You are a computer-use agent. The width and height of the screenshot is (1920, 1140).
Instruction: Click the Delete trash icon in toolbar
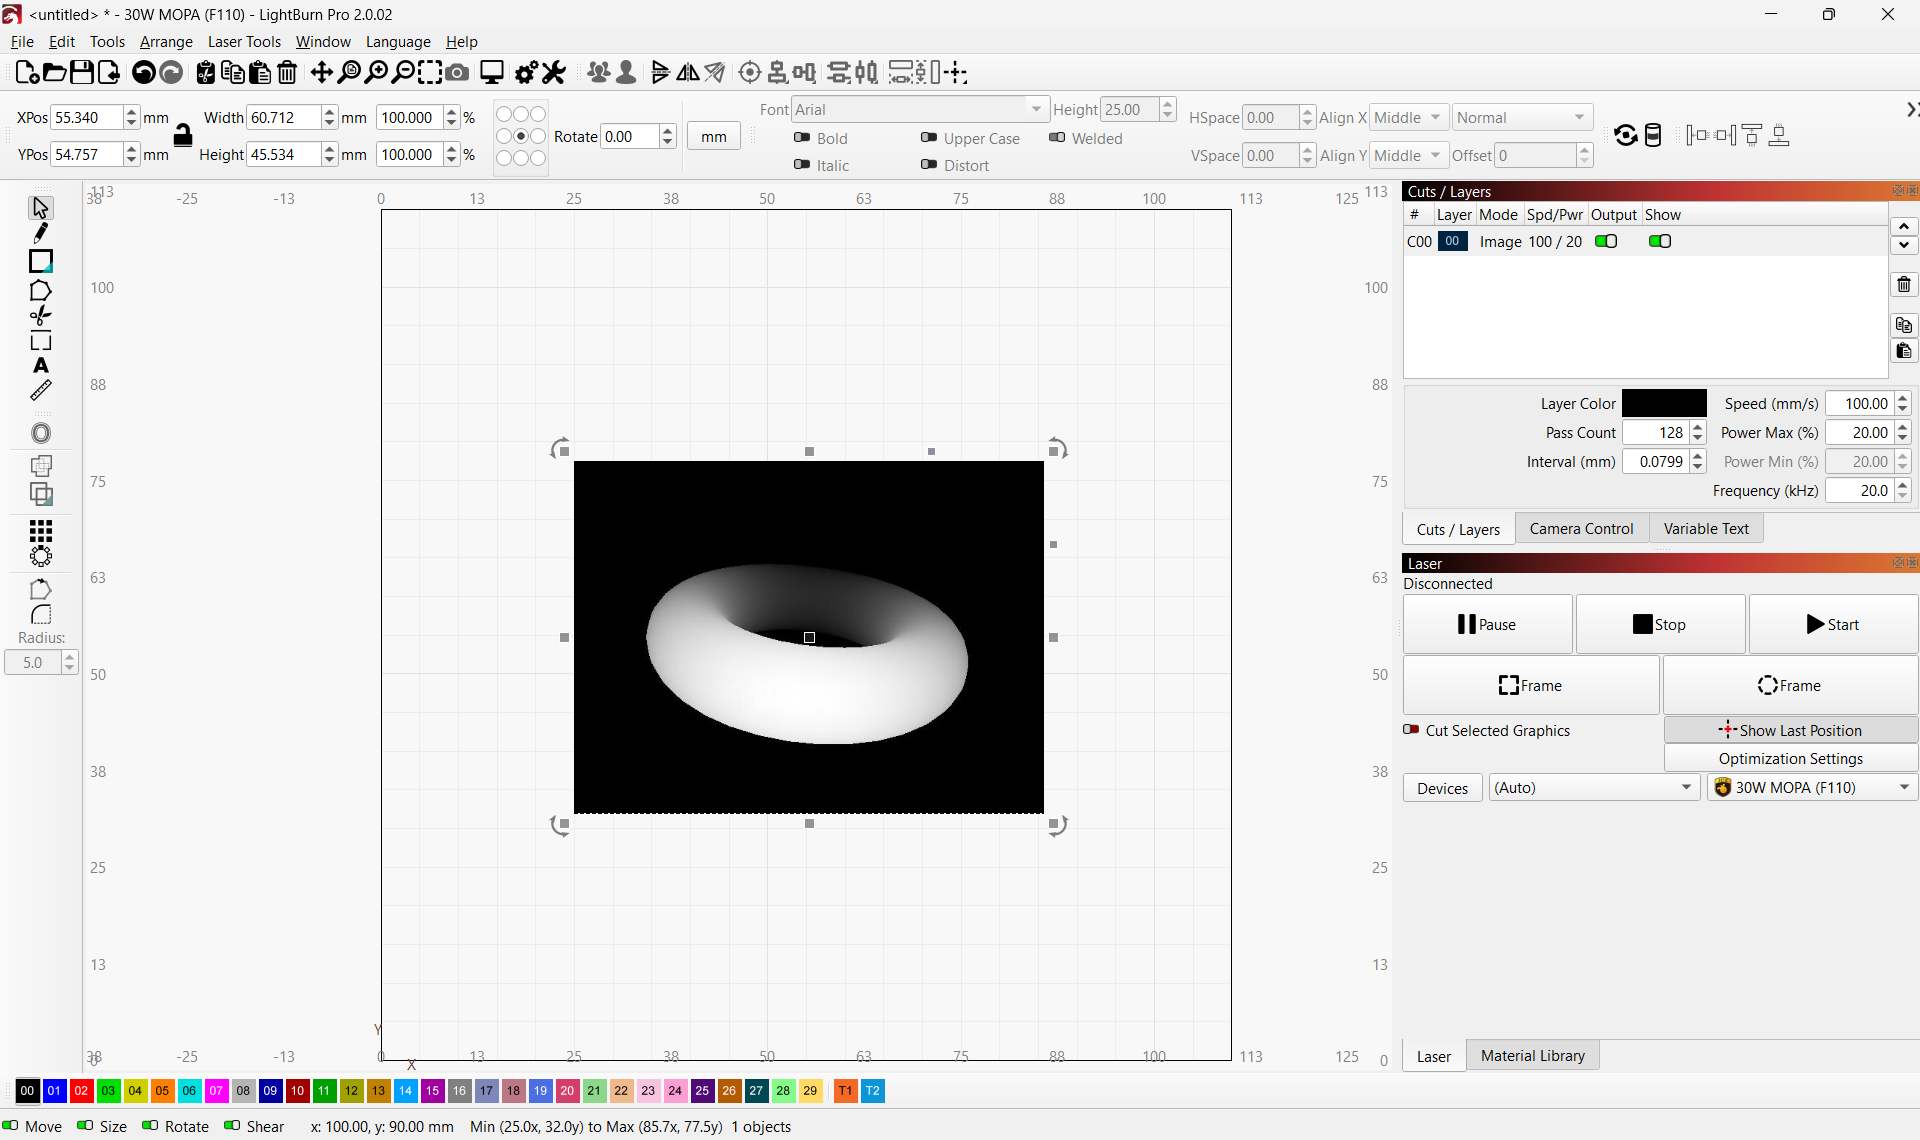[x=287, y=72]
